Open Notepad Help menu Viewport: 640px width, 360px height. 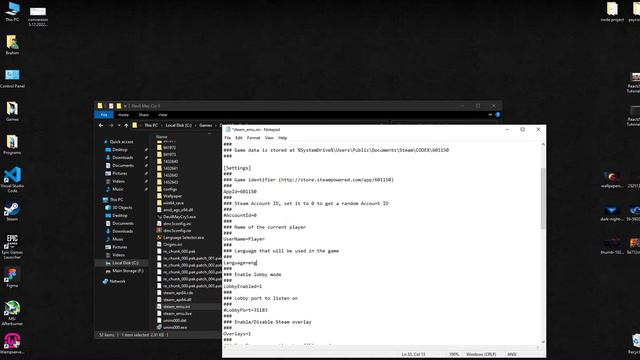tap(282, 138)
